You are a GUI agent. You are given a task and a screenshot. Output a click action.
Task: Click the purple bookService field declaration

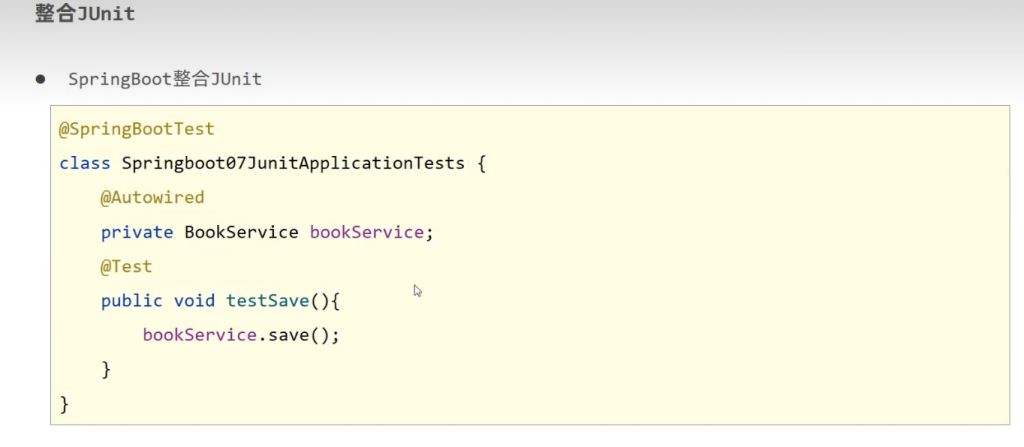click(368, 232)
